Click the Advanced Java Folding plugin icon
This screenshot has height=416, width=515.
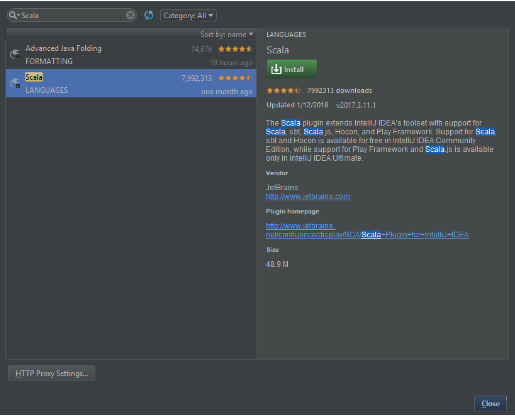click(x=15, y=54)
